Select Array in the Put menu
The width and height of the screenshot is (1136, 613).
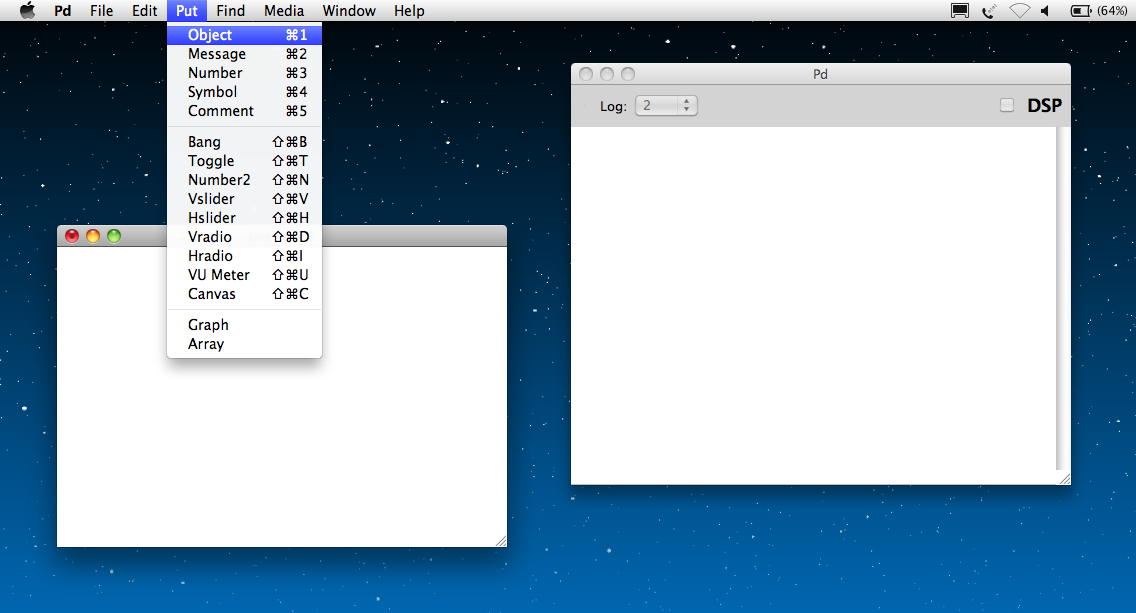[244, 344]
